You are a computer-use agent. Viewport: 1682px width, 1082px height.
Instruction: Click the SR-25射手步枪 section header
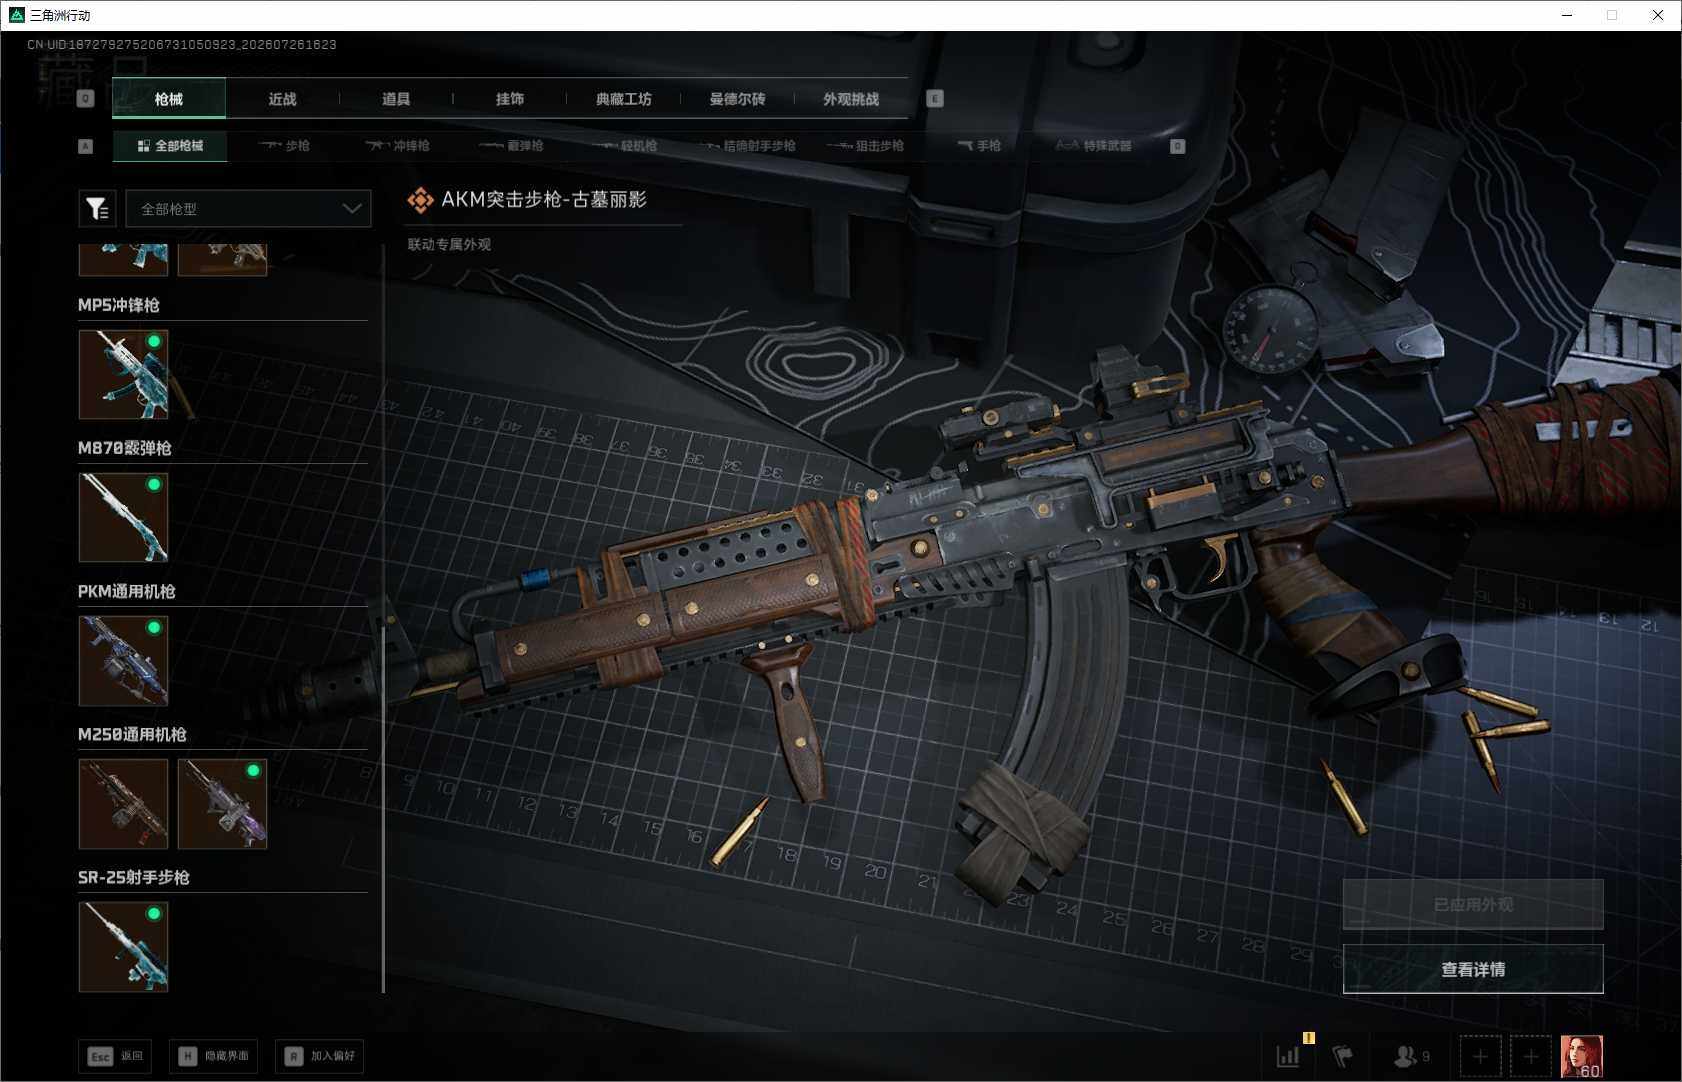(134, 877)
